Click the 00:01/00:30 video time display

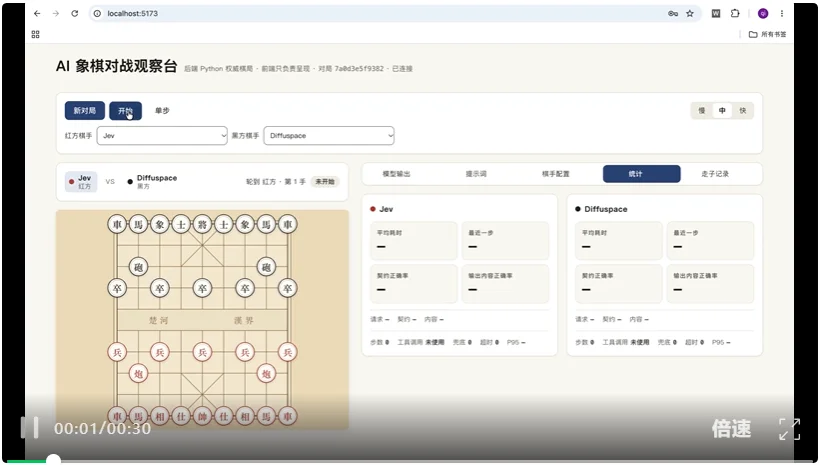click(x=102, y=429)
